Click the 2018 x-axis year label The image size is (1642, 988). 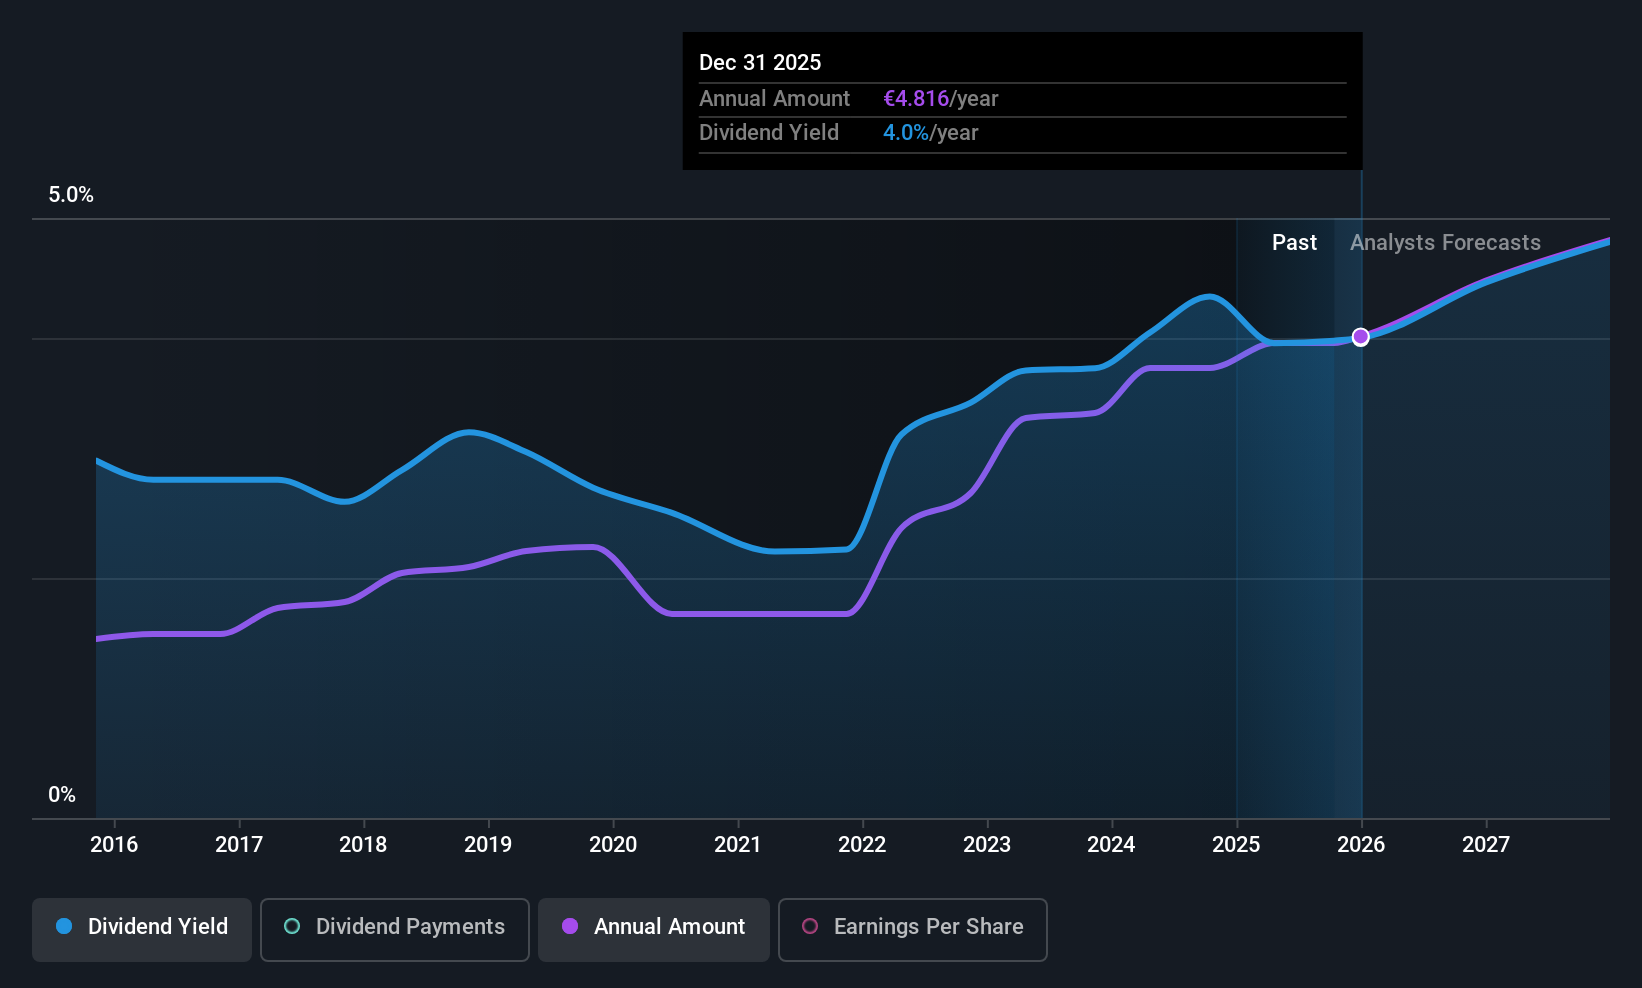point(363,844)
